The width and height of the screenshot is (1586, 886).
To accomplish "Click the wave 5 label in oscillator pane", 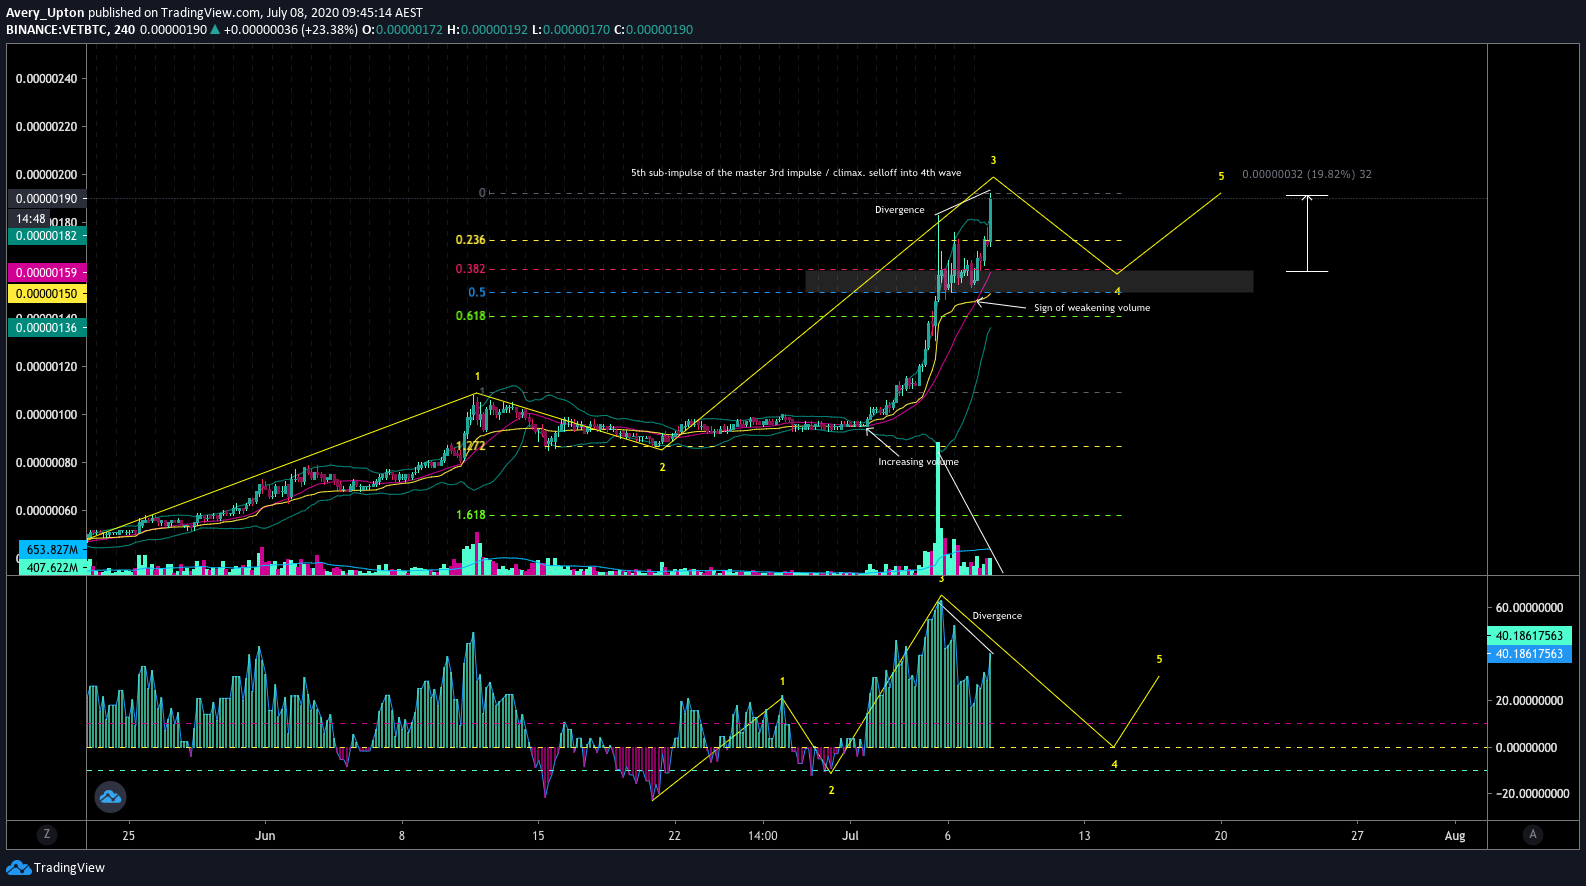I will (x=1159, y=659).
